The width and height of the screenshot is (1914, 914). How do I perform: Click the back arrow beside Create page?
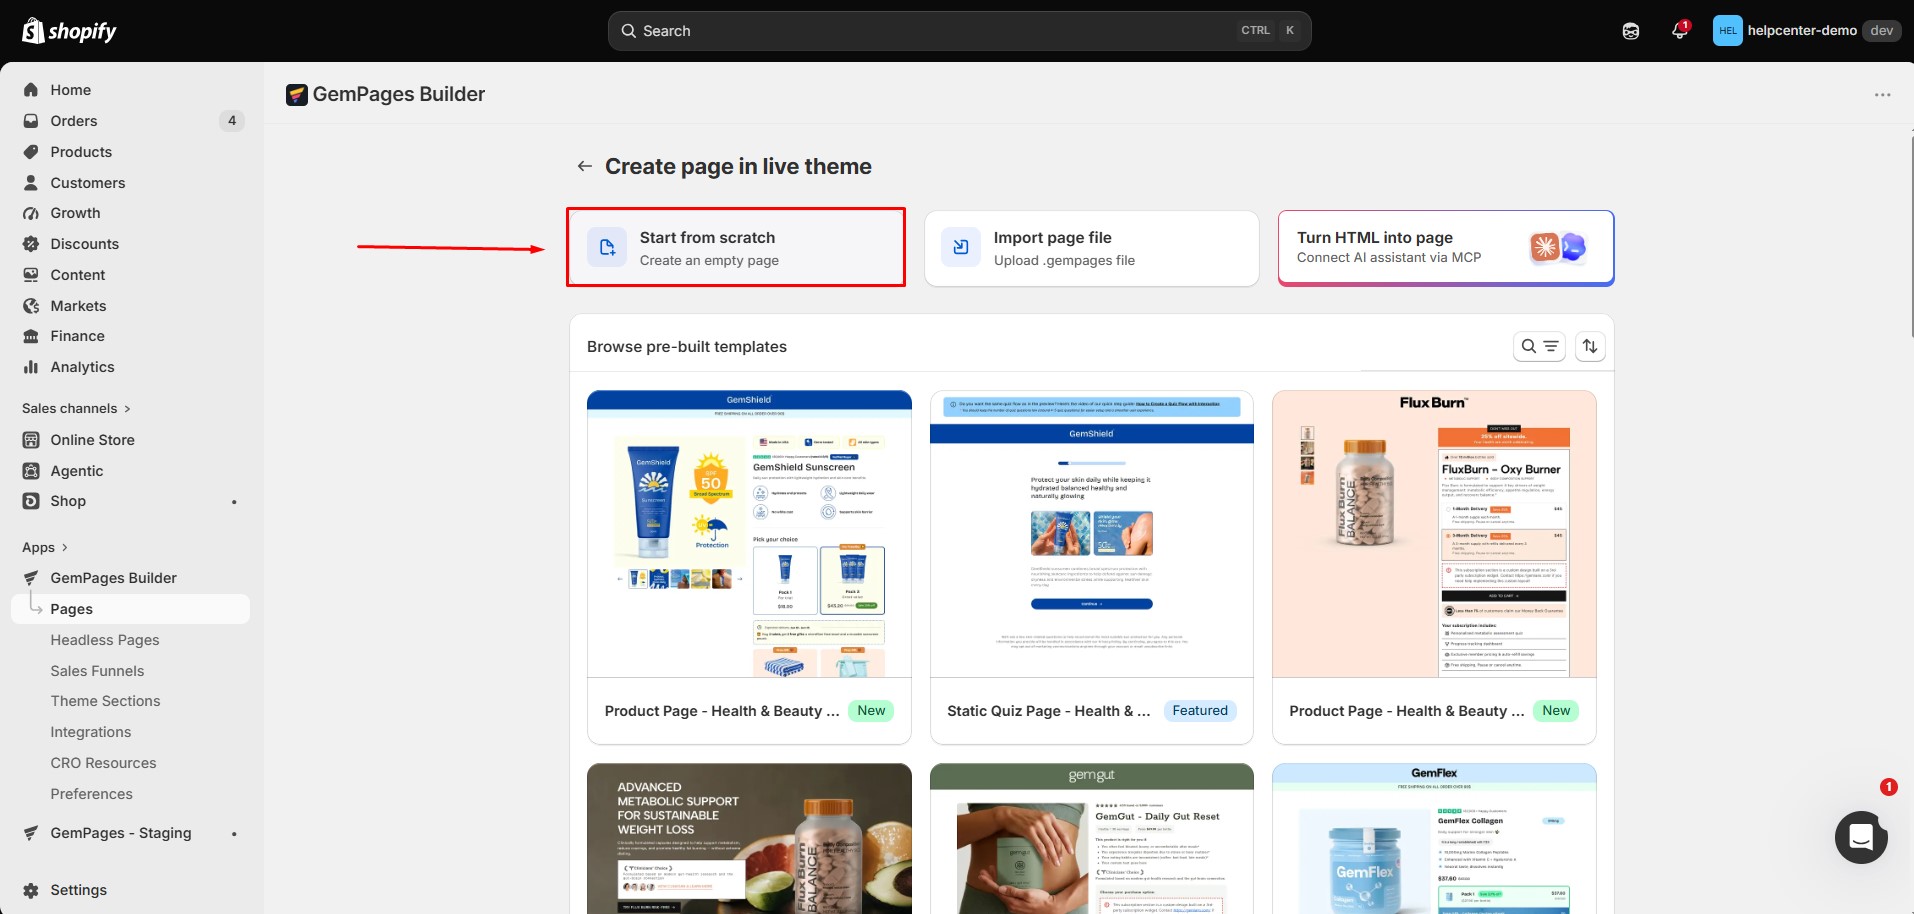click(x=585, y=166)
